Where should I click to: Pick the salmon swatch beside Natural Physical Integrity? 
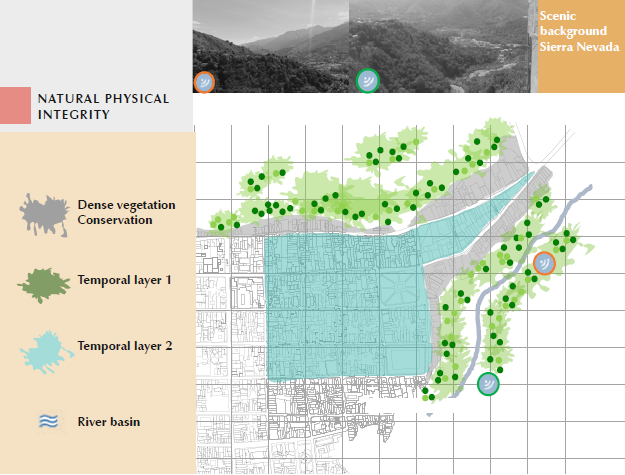(x=16, y=106)
